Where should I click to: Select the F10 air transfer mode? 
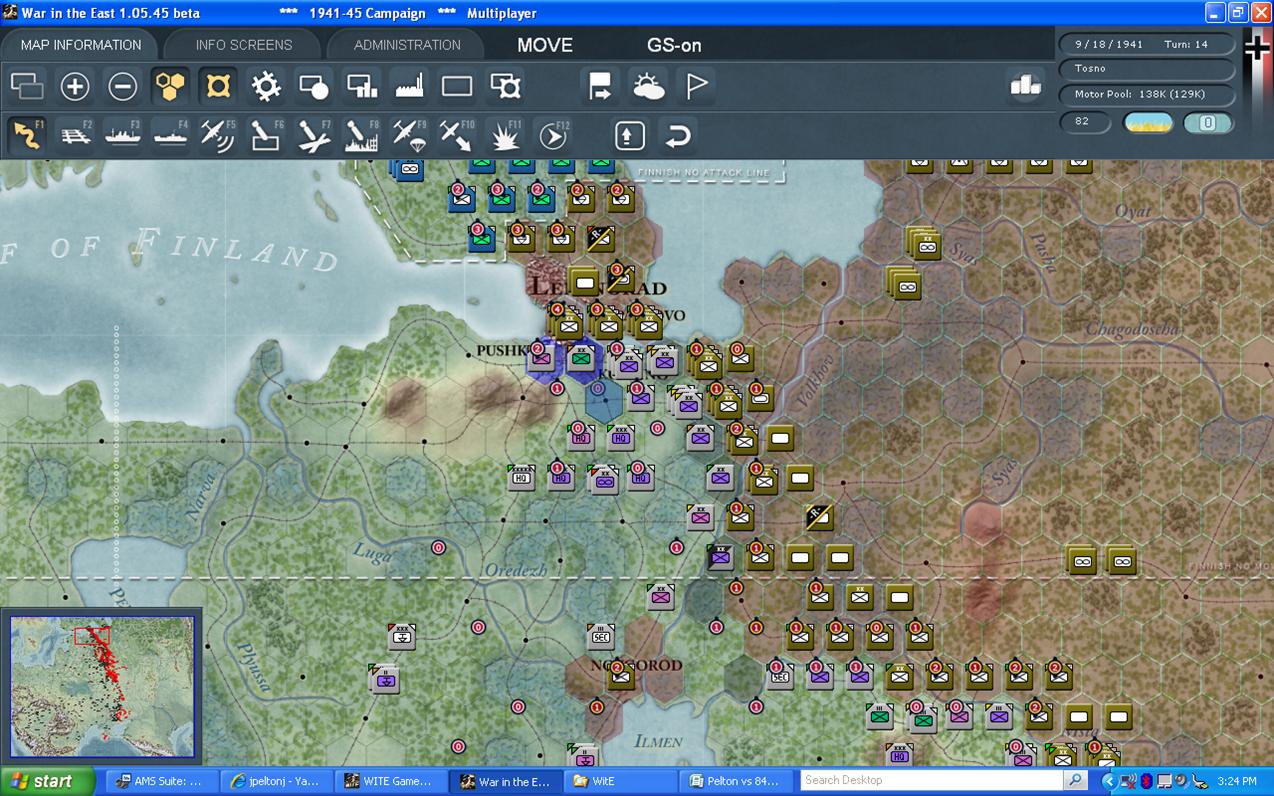pos(457,135)
